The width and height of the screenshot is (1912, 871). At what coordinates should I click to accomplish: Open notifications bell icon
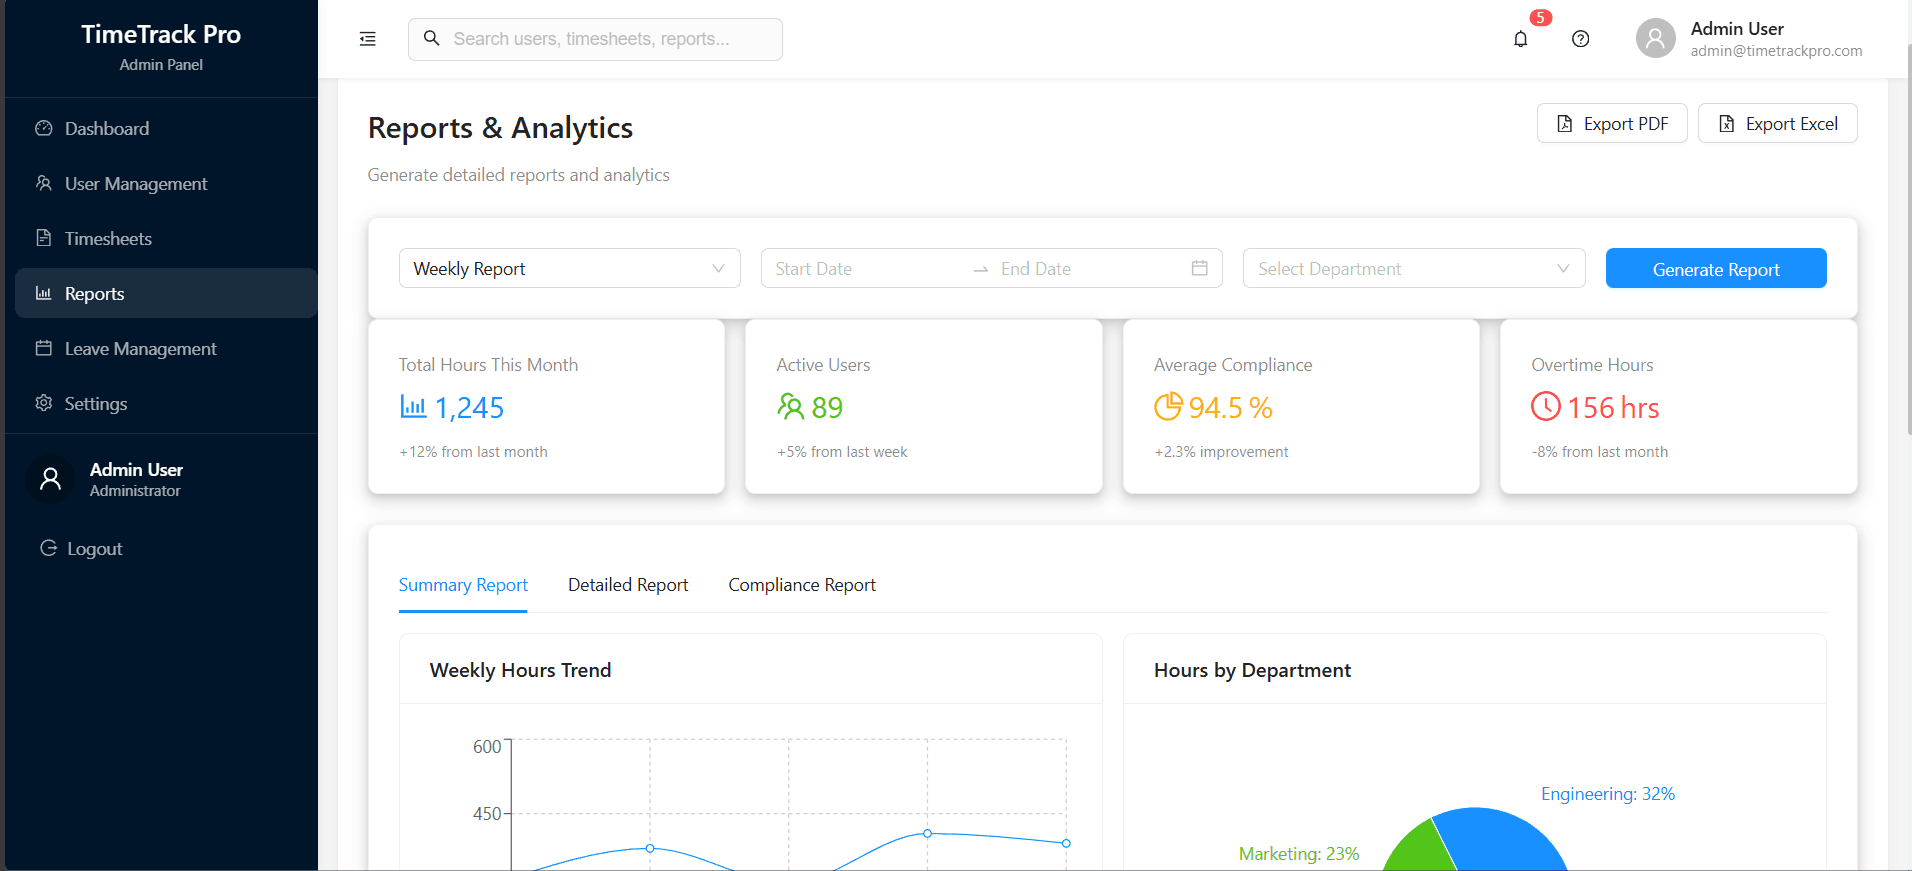(1520, 39)
